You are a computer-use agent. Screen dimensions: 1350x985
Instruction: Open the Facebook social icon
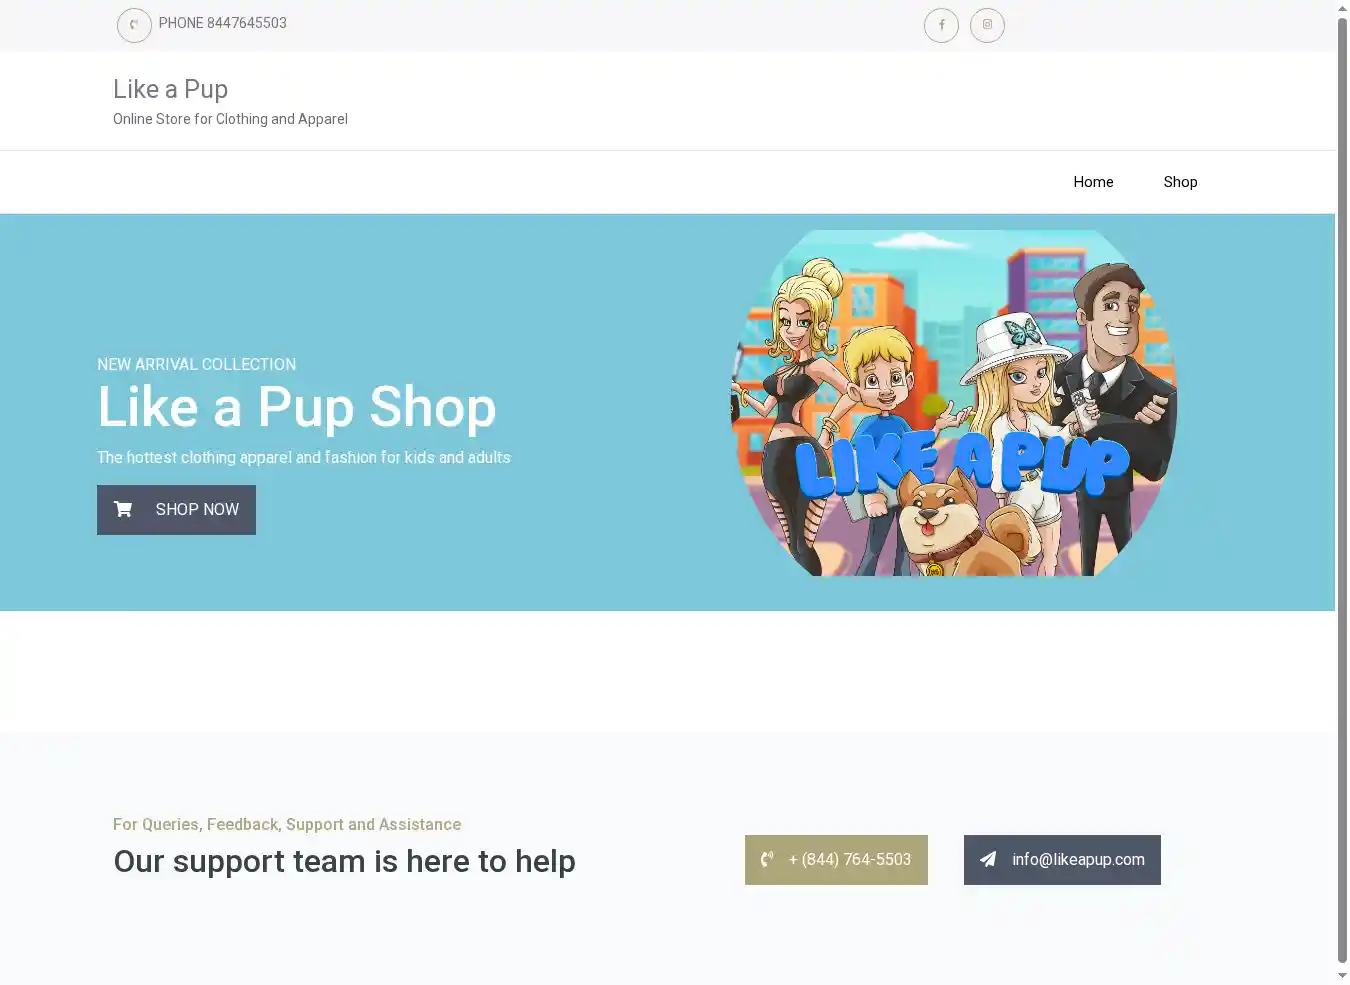[941, 25]
